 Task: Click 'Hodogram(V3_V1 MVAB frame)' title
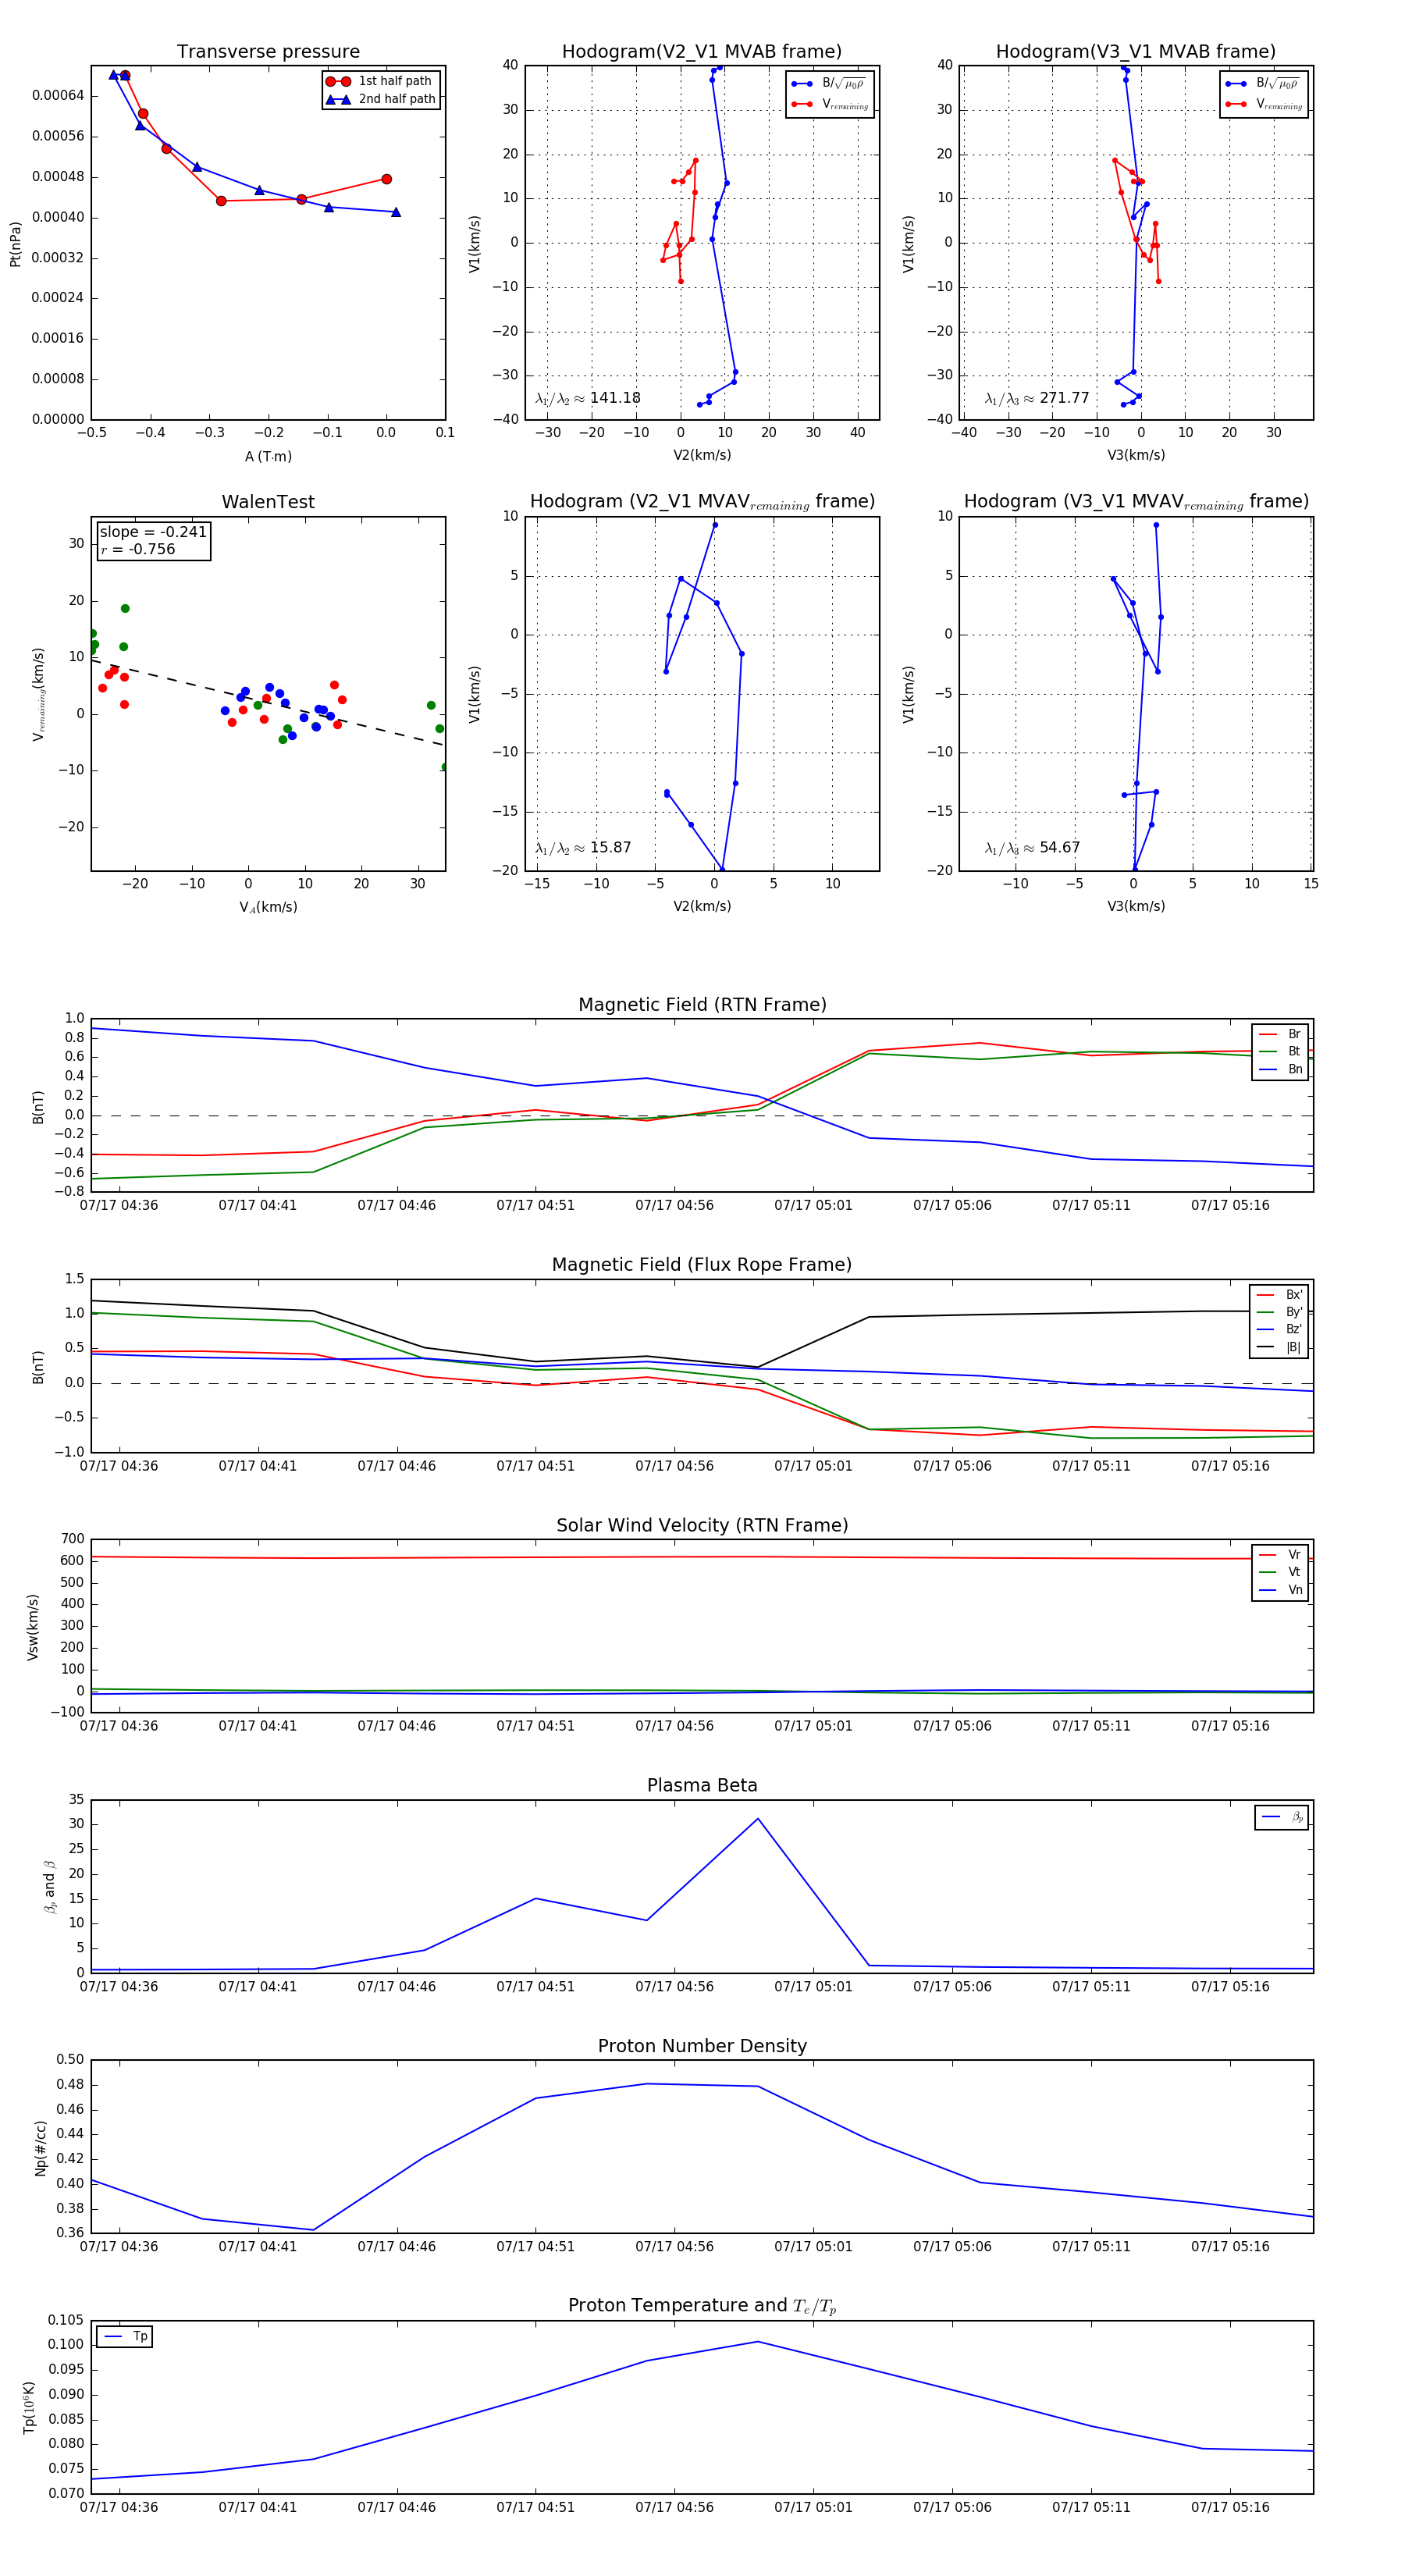tap(1136, 52)
